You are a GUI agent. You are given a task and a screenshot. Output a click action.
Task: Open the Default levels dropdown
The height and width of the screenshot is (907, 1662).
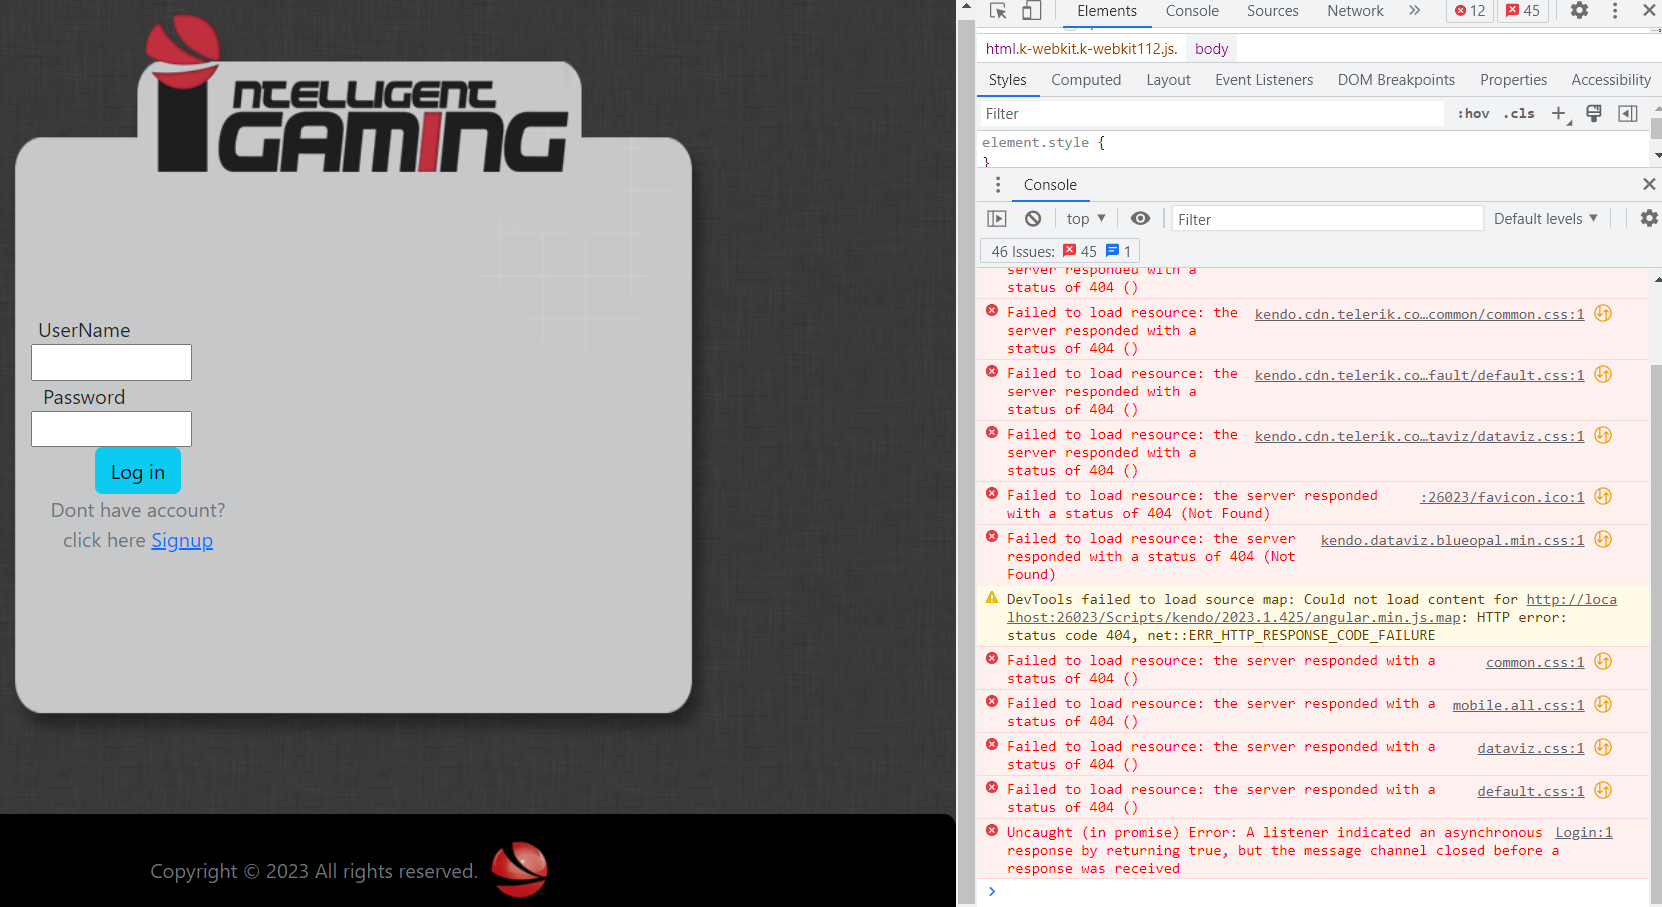[1545, 219]
